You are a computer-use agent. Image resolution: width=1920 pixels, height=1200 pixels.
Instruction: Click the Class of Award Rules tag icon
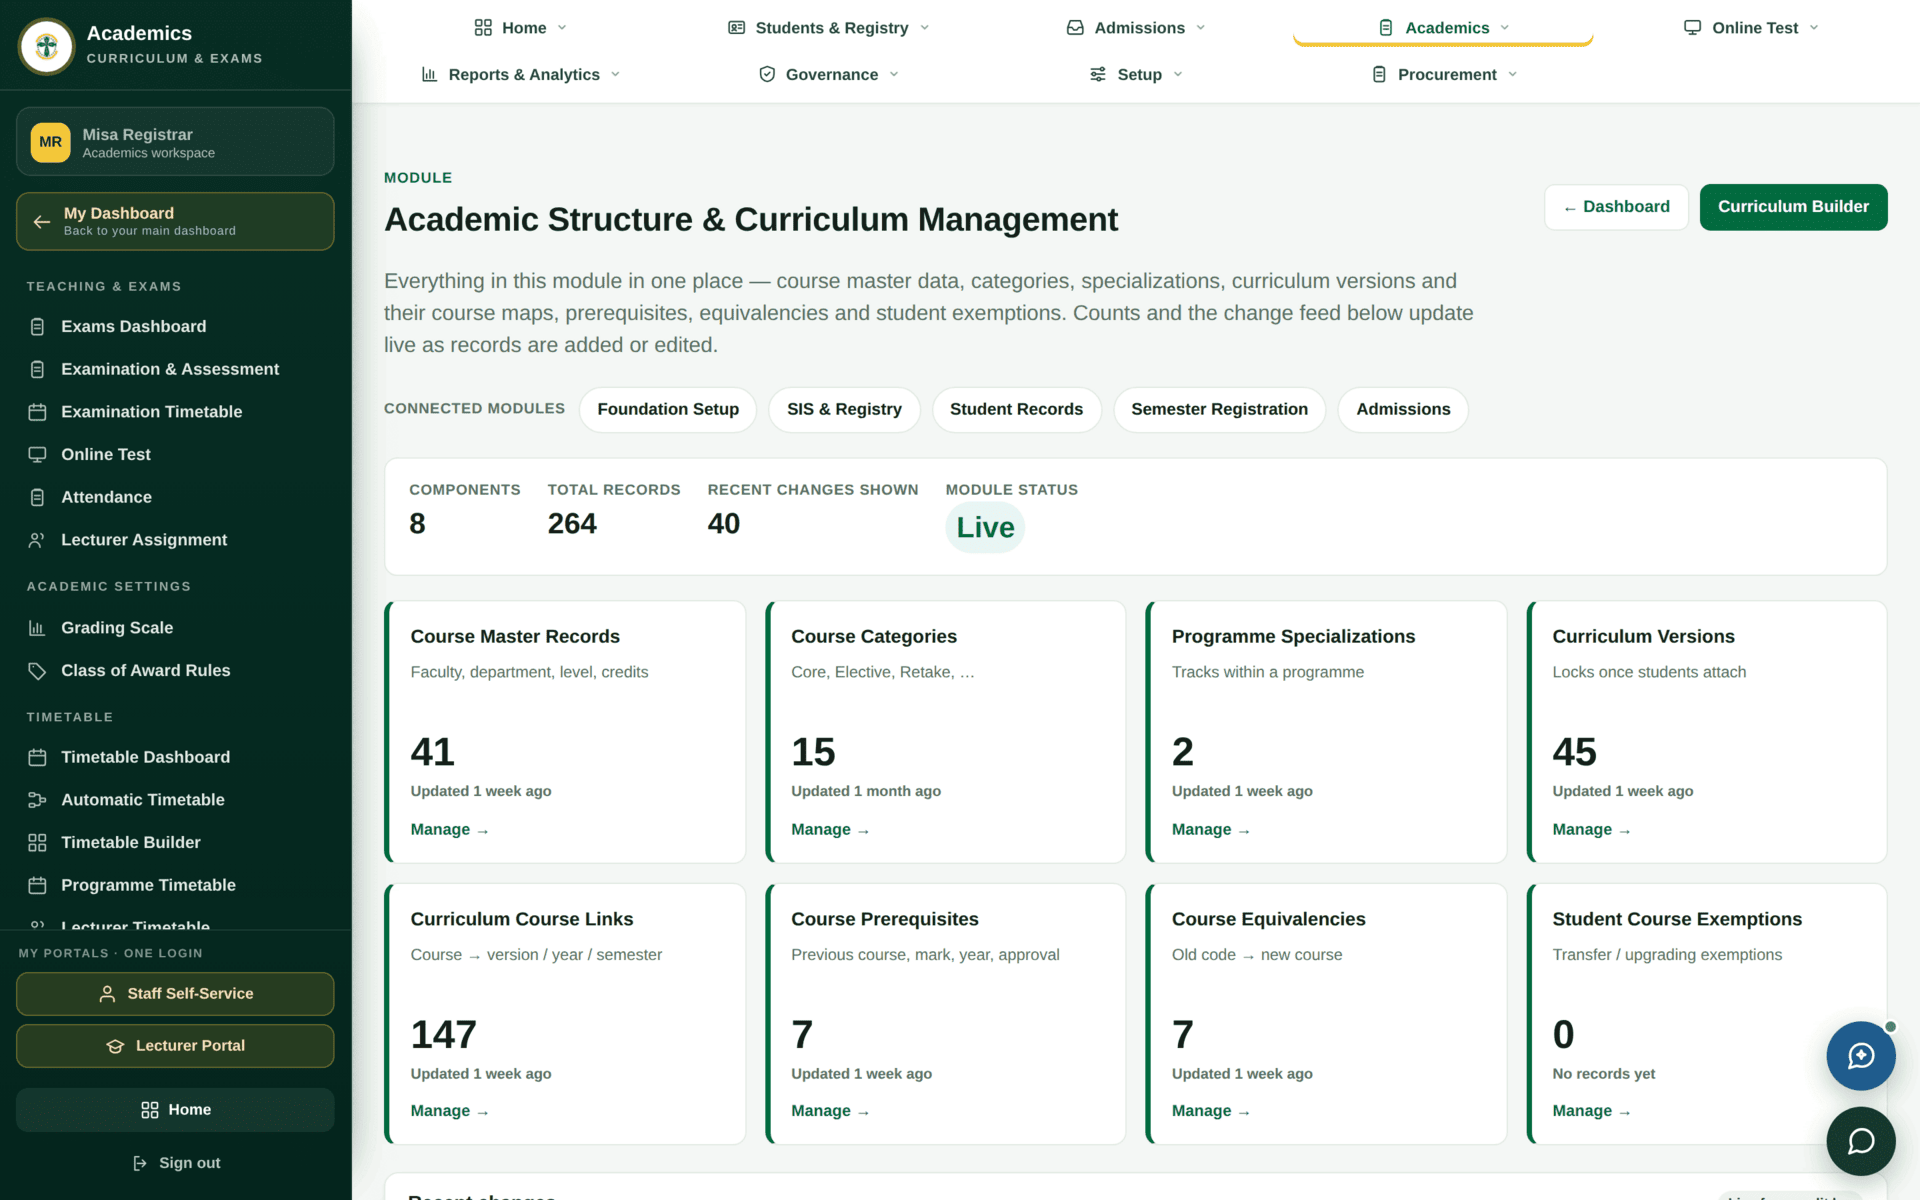(37, 671)
